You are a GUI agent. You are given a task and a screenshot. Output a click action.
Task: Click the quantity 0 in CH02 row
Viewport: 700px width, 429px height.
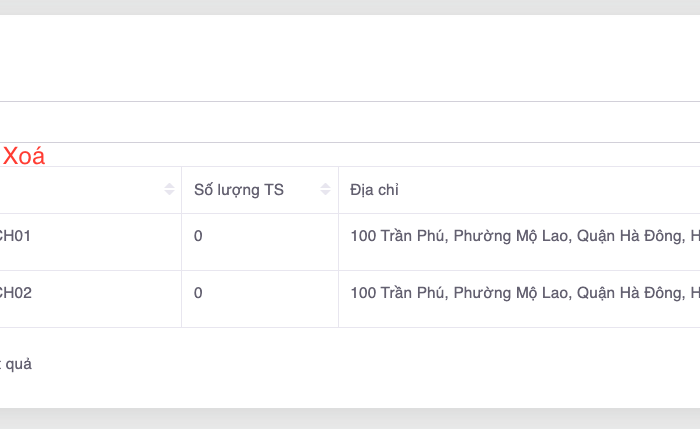coord(198,293)
